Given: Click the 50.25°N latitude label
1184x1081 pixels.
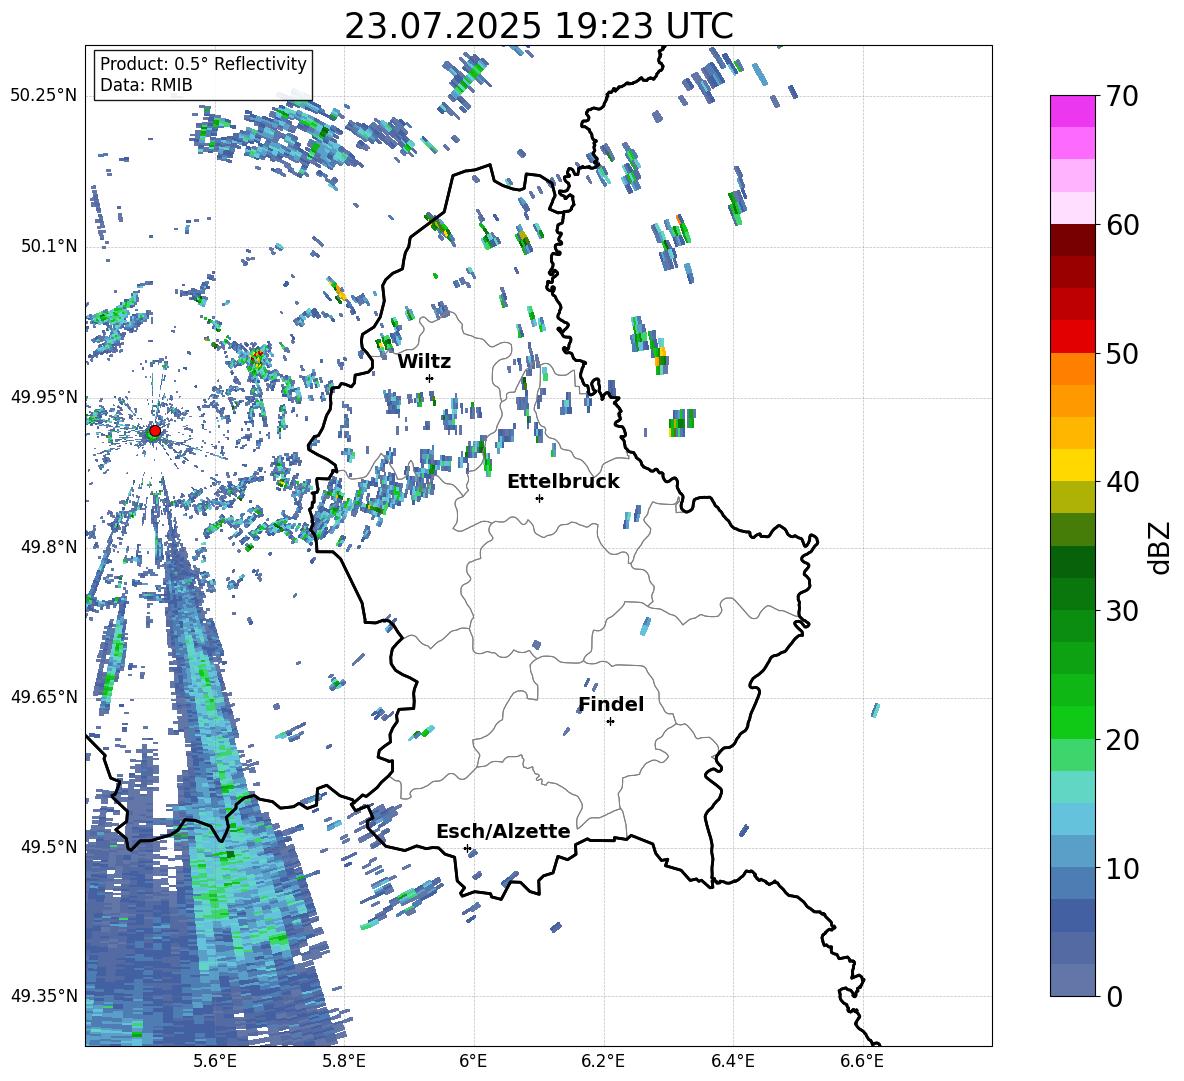Looking at the screenshot, I should [x=44, y=96].
